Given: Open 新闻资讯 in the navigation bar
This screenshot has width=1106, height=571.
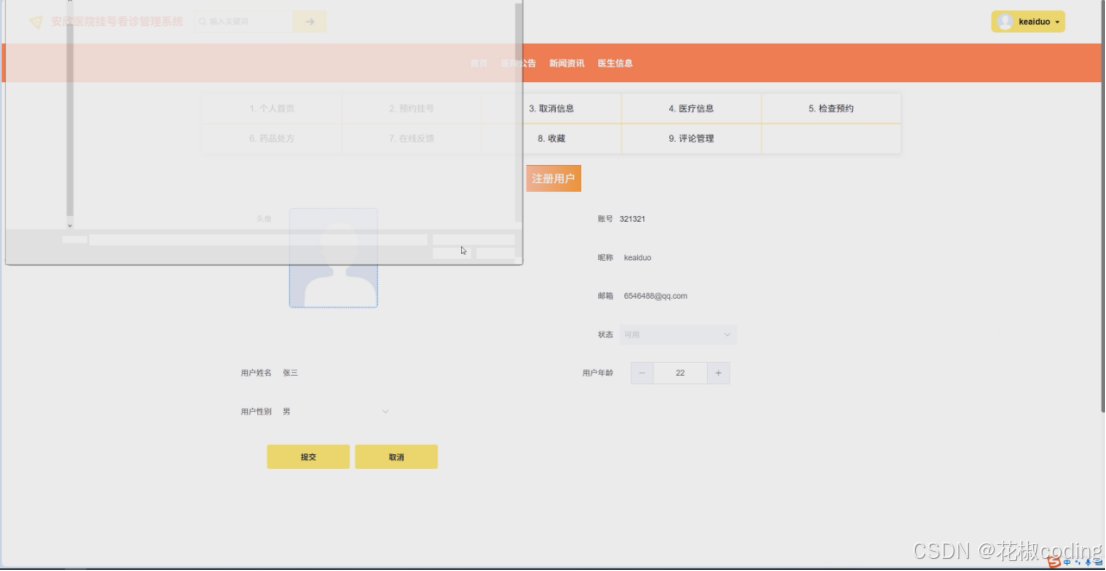Looking at the screenshot, I should pyautogui.click(x=566, y=63).
